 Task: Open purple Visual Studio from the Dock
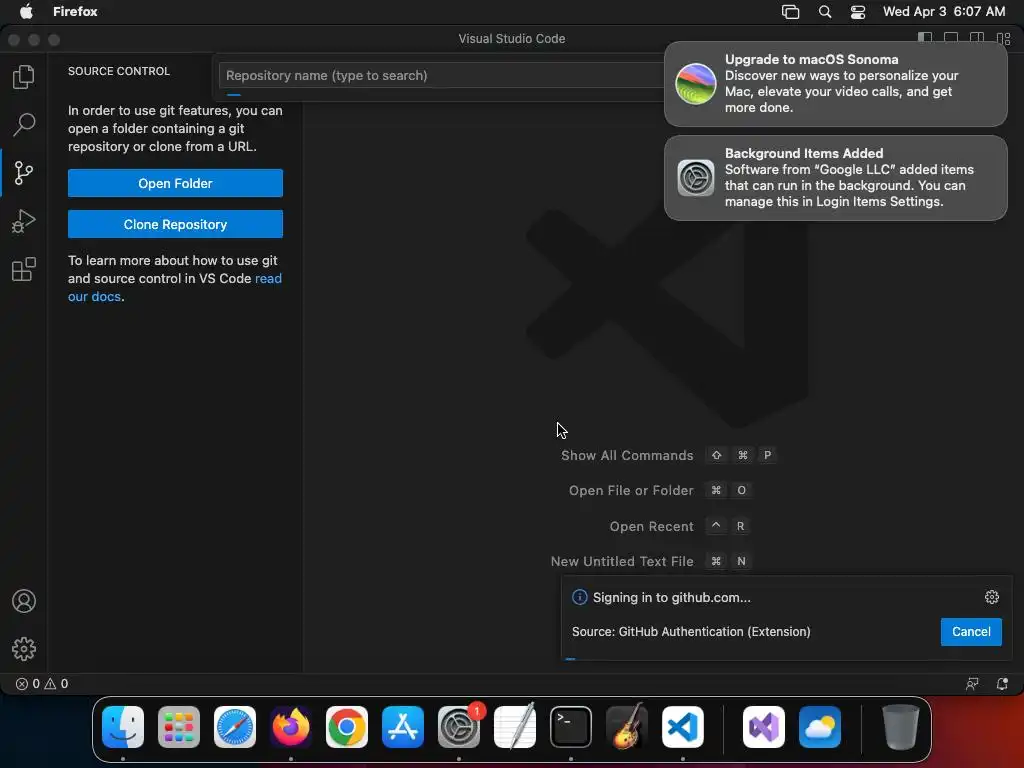tap(764, 727)
